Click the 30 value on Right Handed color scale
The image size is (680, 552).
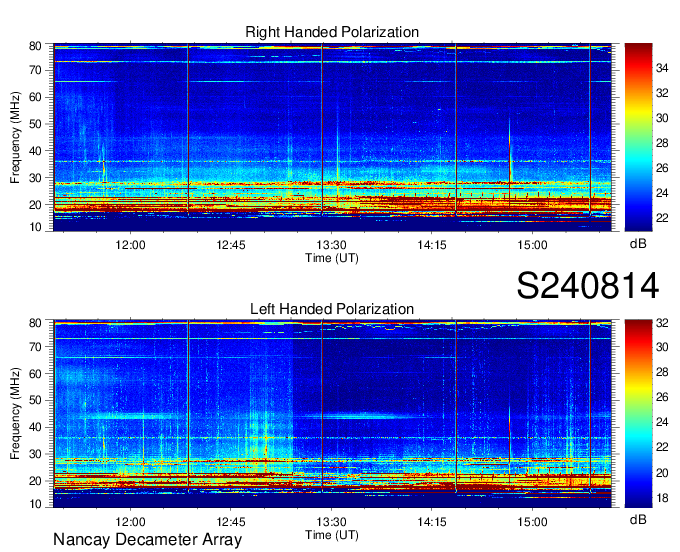click(662, 118)
